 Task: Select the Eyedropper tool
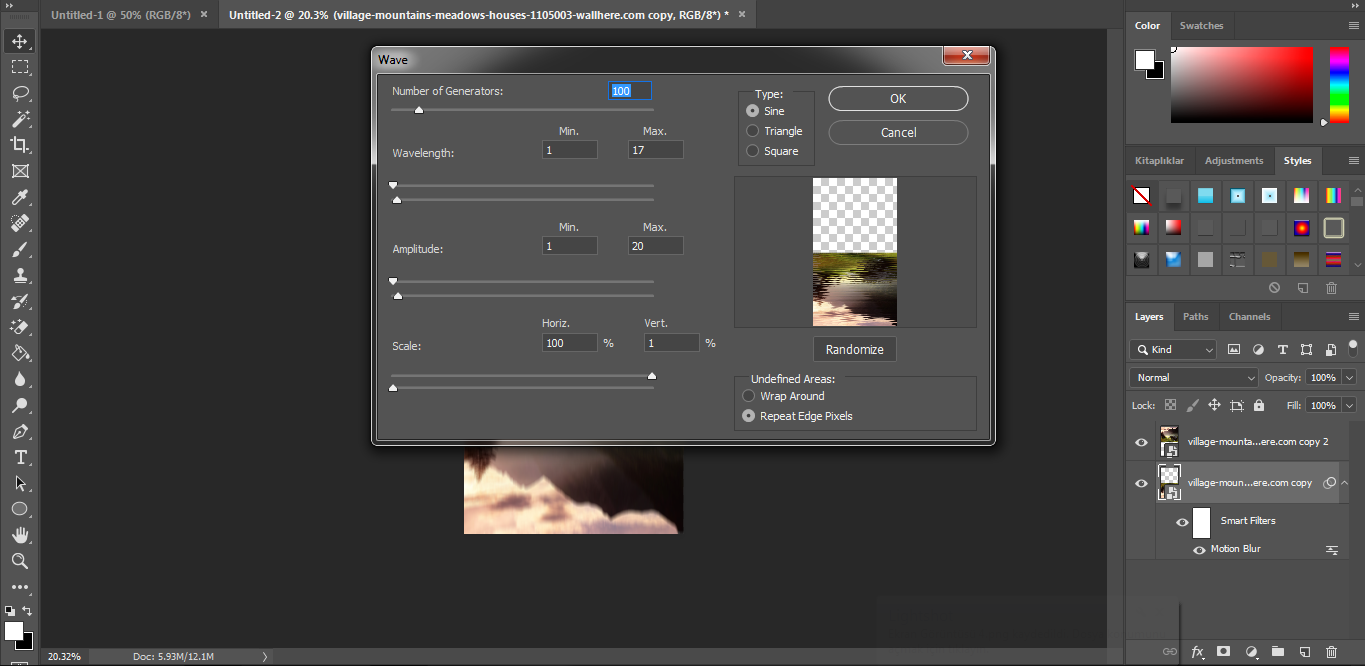(20, 197)
